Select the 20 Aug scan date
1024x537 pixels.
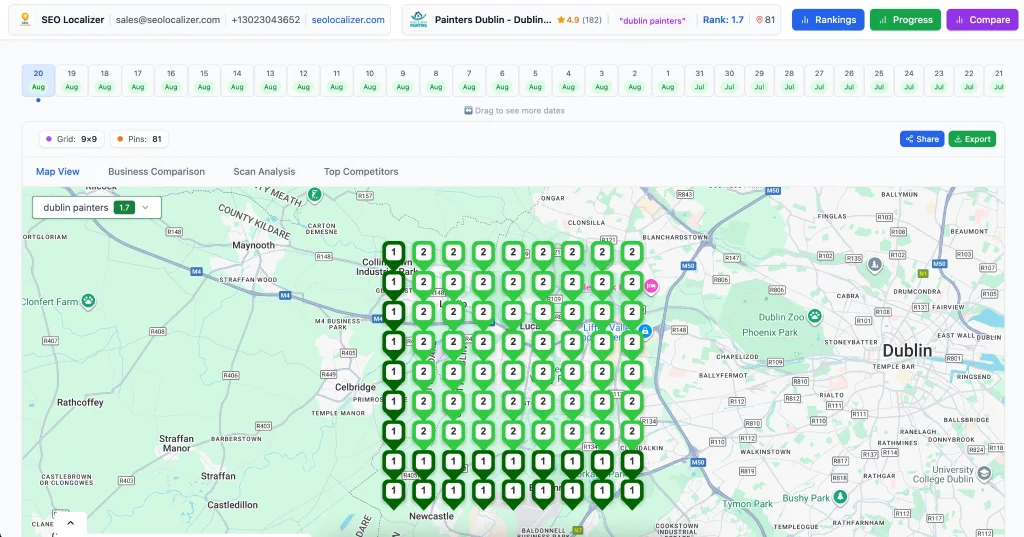point(39,80)
